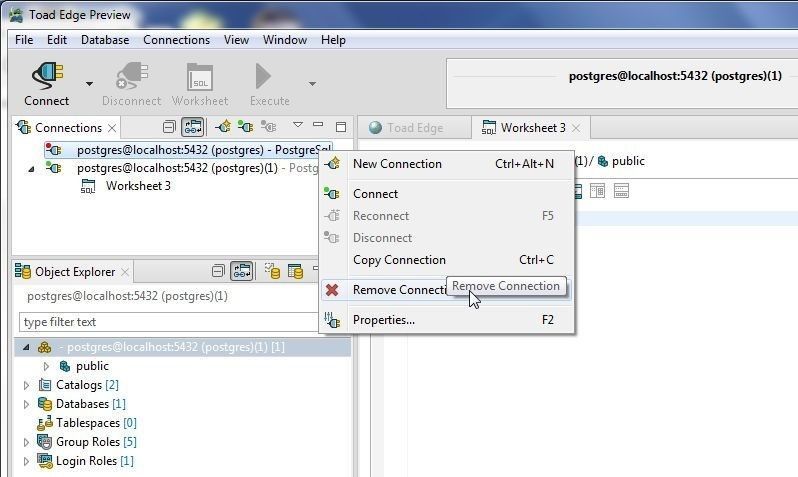Expand the Group Roles [5] node
This screenshot has height=477, width=798.
(26, 442)
